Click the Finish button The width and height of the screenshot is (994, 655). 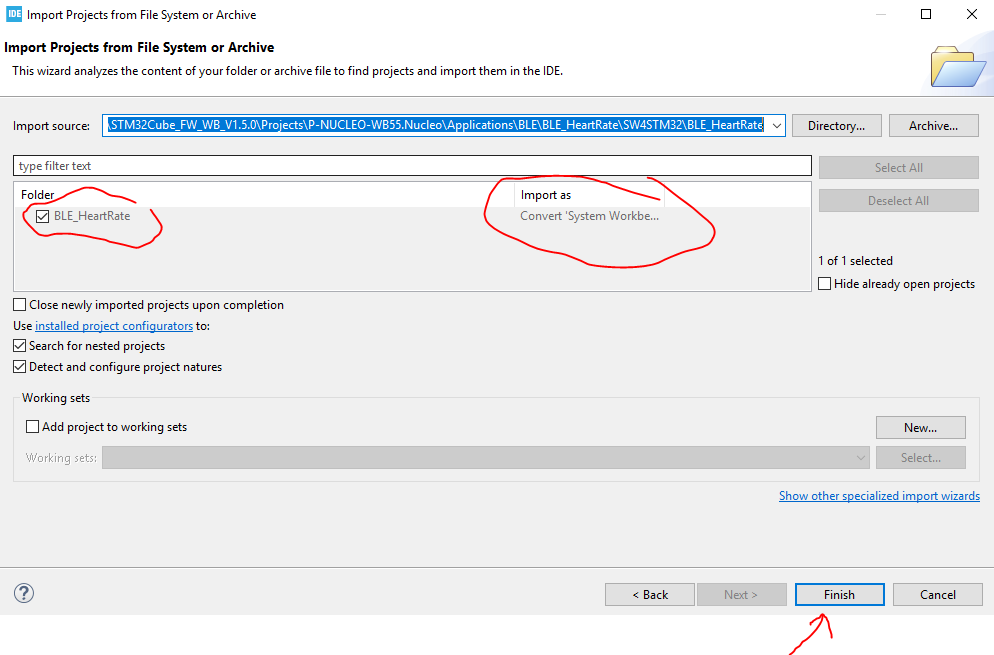(839, 595)
